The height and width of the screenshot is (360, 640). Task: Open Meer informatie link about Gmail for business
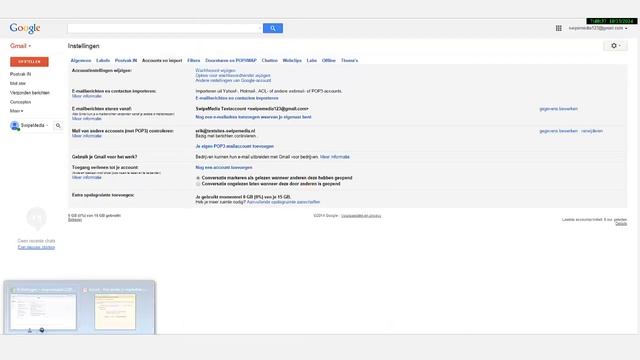point(335,157)
